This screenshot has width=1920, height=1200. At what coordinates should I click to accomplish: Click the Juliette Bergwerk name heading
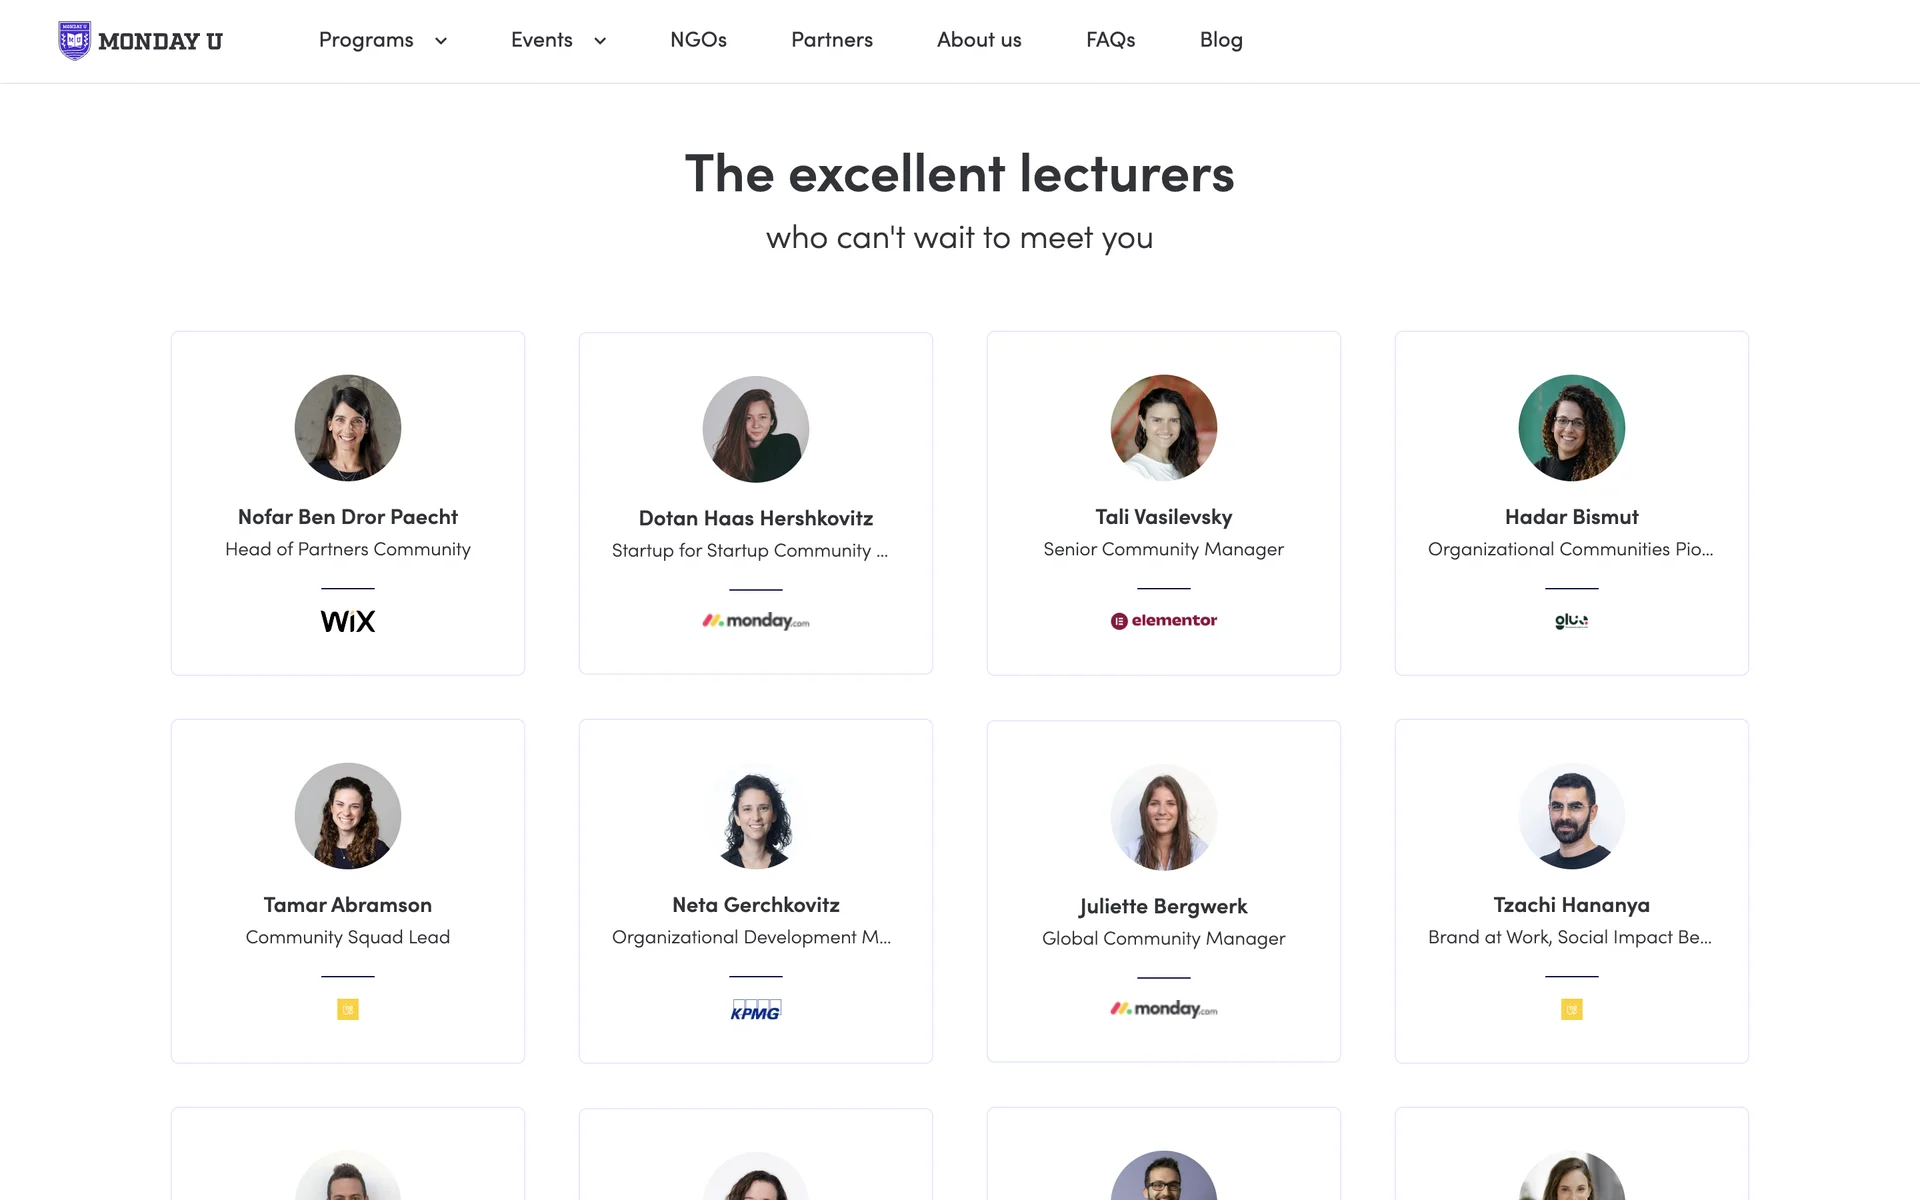point(1163,906)
